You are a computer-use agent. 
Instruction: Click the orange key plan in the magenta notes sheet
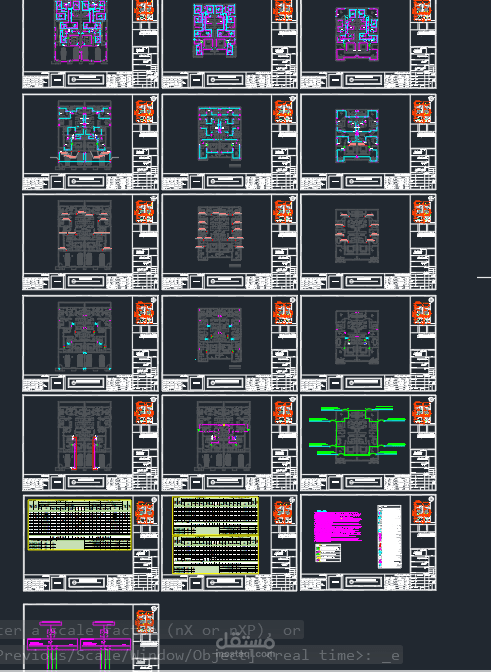click(x=421, y=513)
